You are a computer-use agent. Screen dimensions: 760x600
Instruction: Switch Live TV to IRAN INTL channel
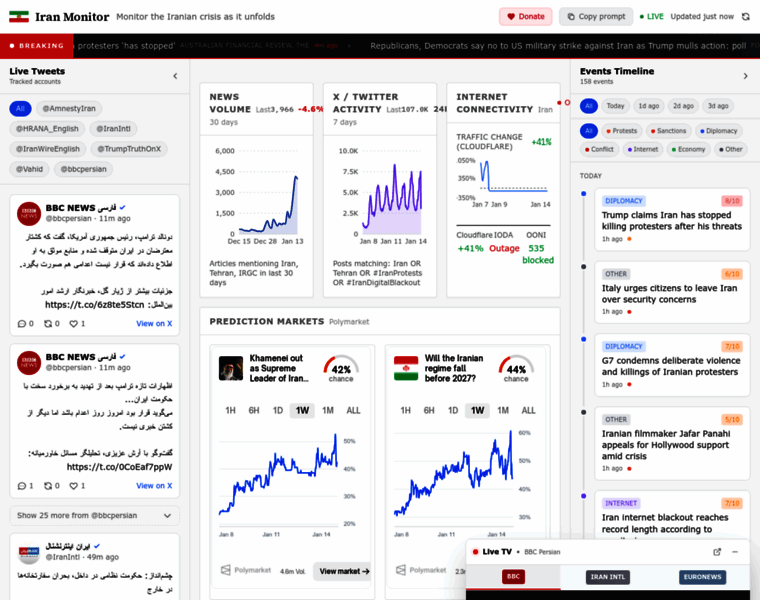pyautogui.click(x=608, y=577)
